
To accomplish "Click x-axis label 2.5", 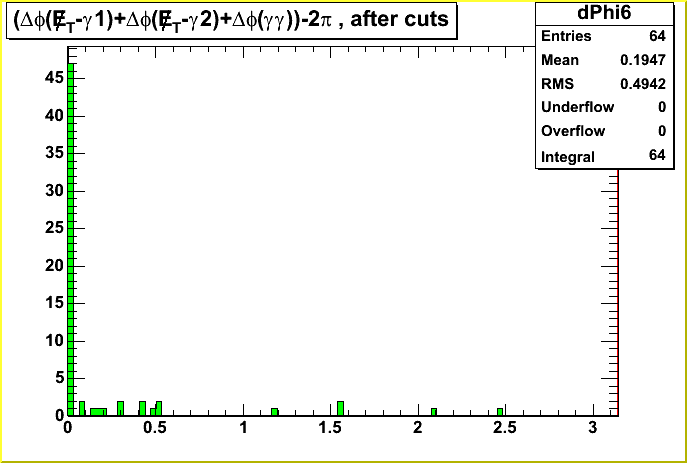I will point(506,428).
